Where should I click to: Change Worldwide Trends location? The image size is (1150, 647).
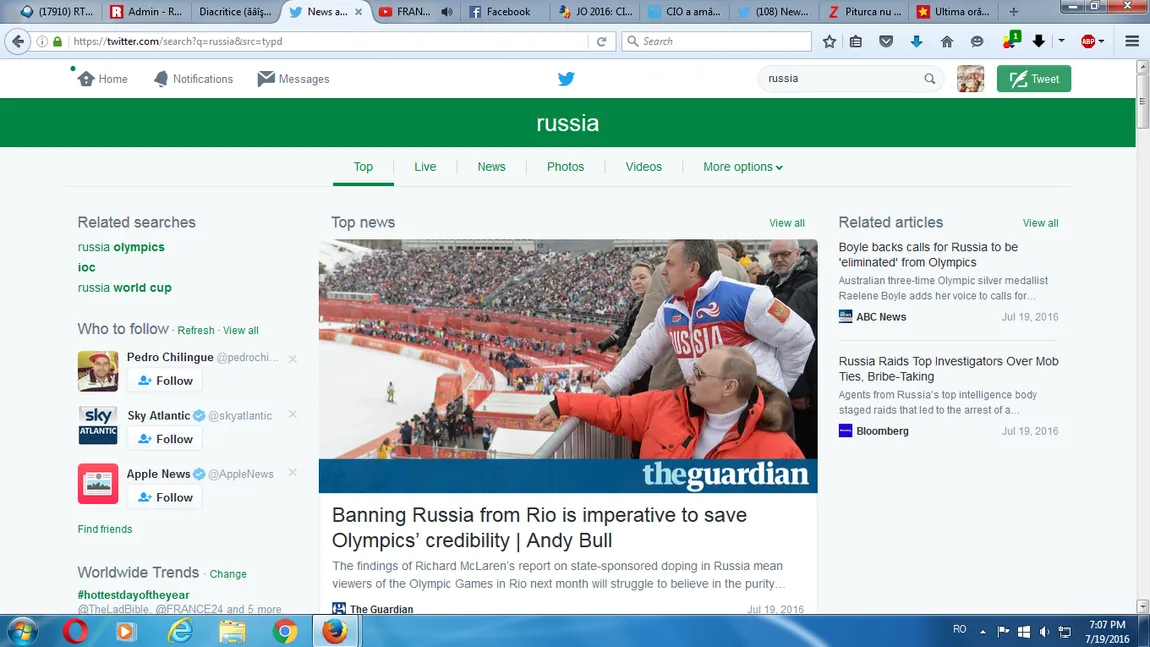point(228,574)
